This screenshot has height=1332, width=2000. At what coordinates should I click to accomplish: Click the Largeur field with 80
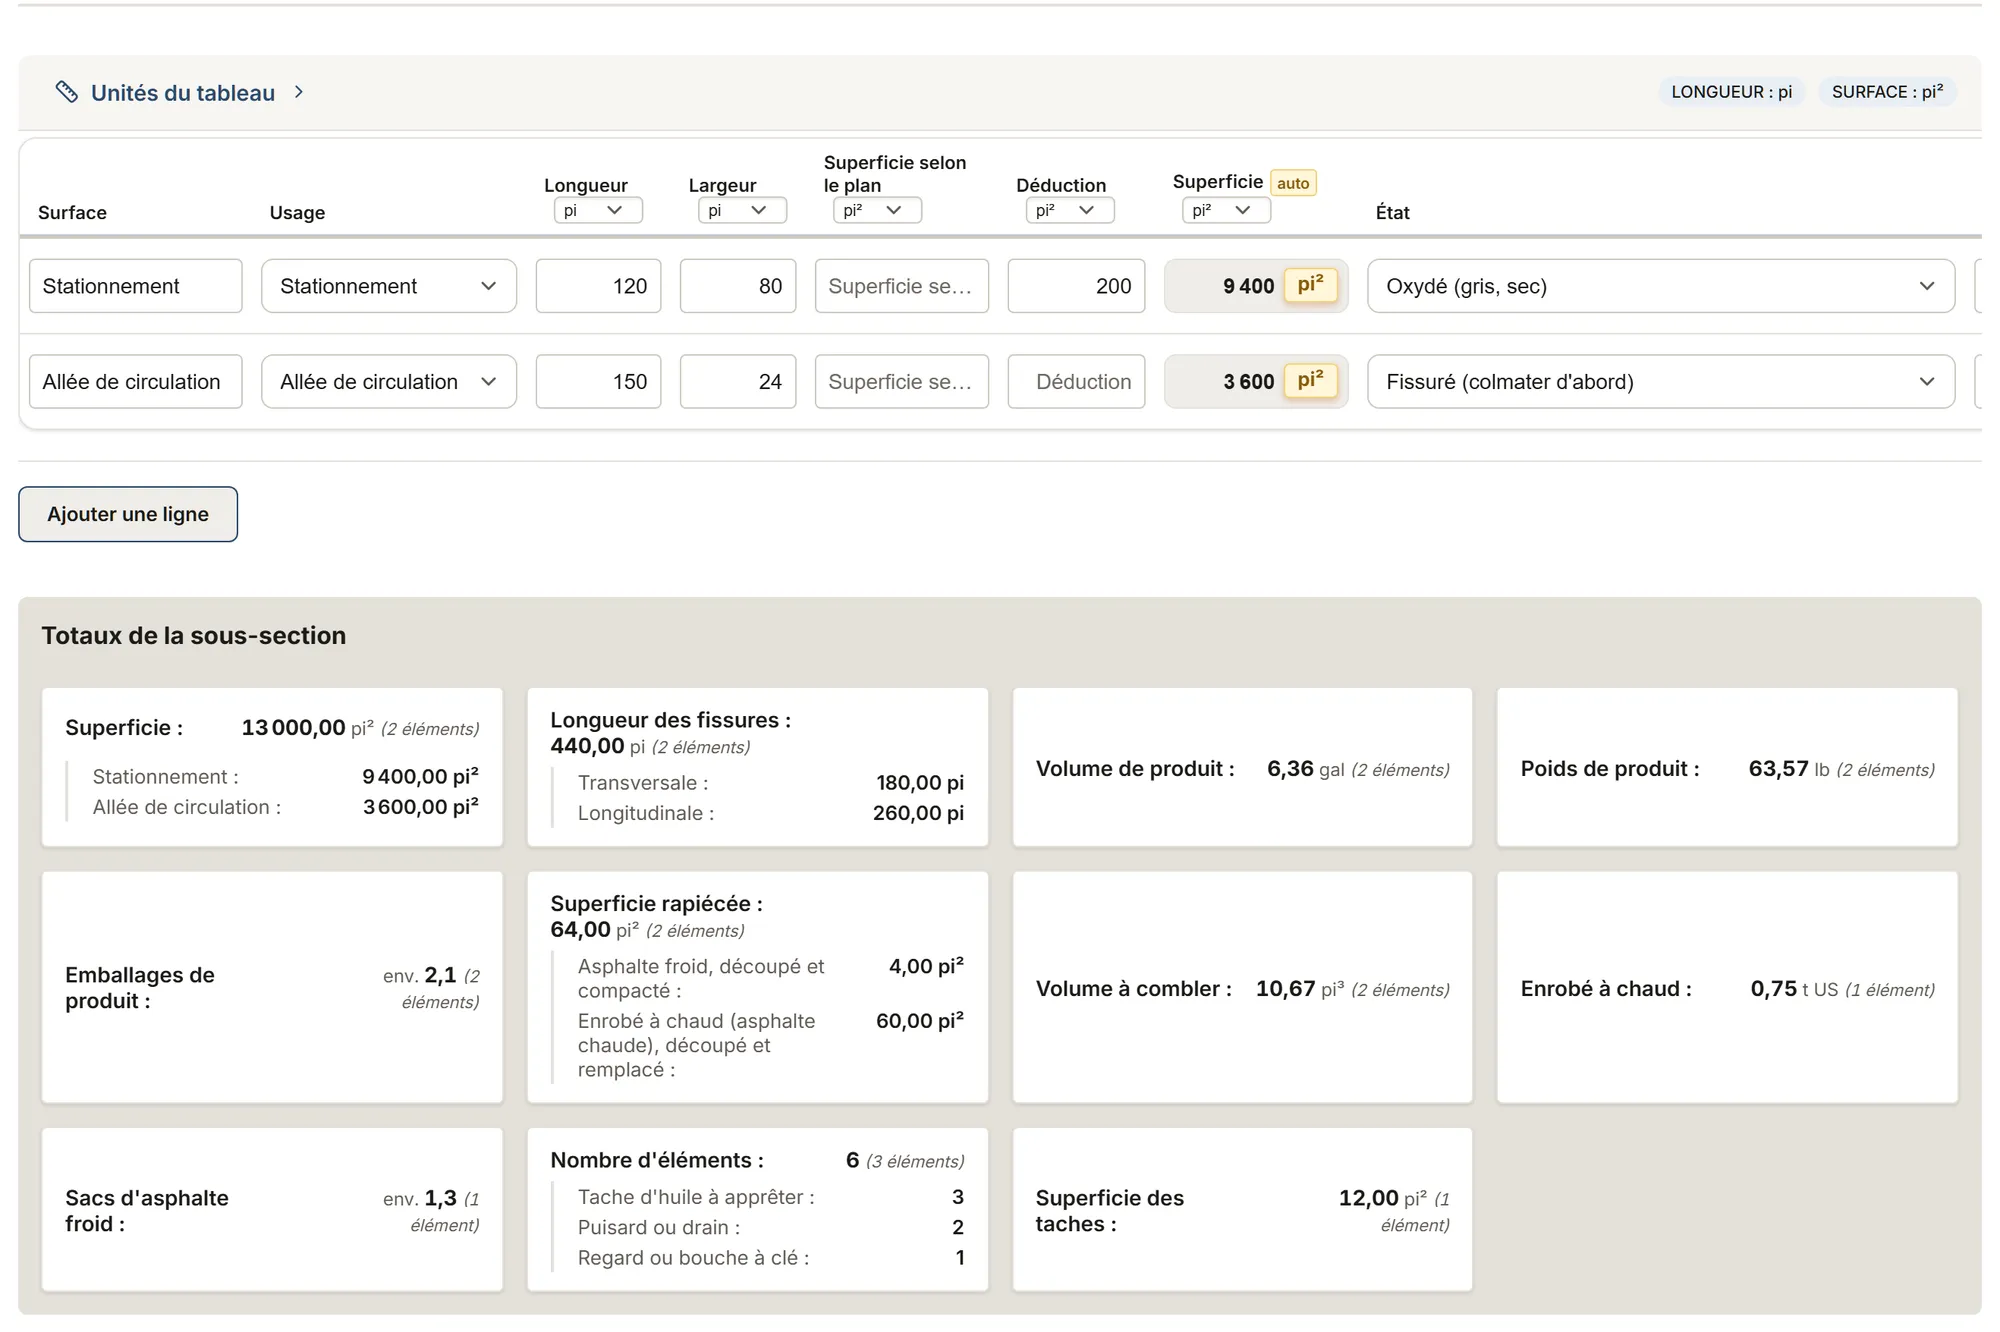[738, 286]
